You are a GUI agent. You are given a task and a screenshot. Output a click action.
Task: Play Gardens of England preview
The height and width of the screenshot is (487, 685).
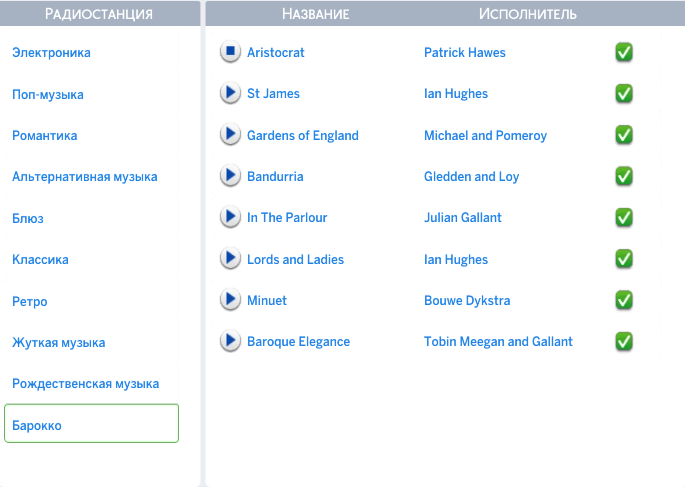click(230, 135)
